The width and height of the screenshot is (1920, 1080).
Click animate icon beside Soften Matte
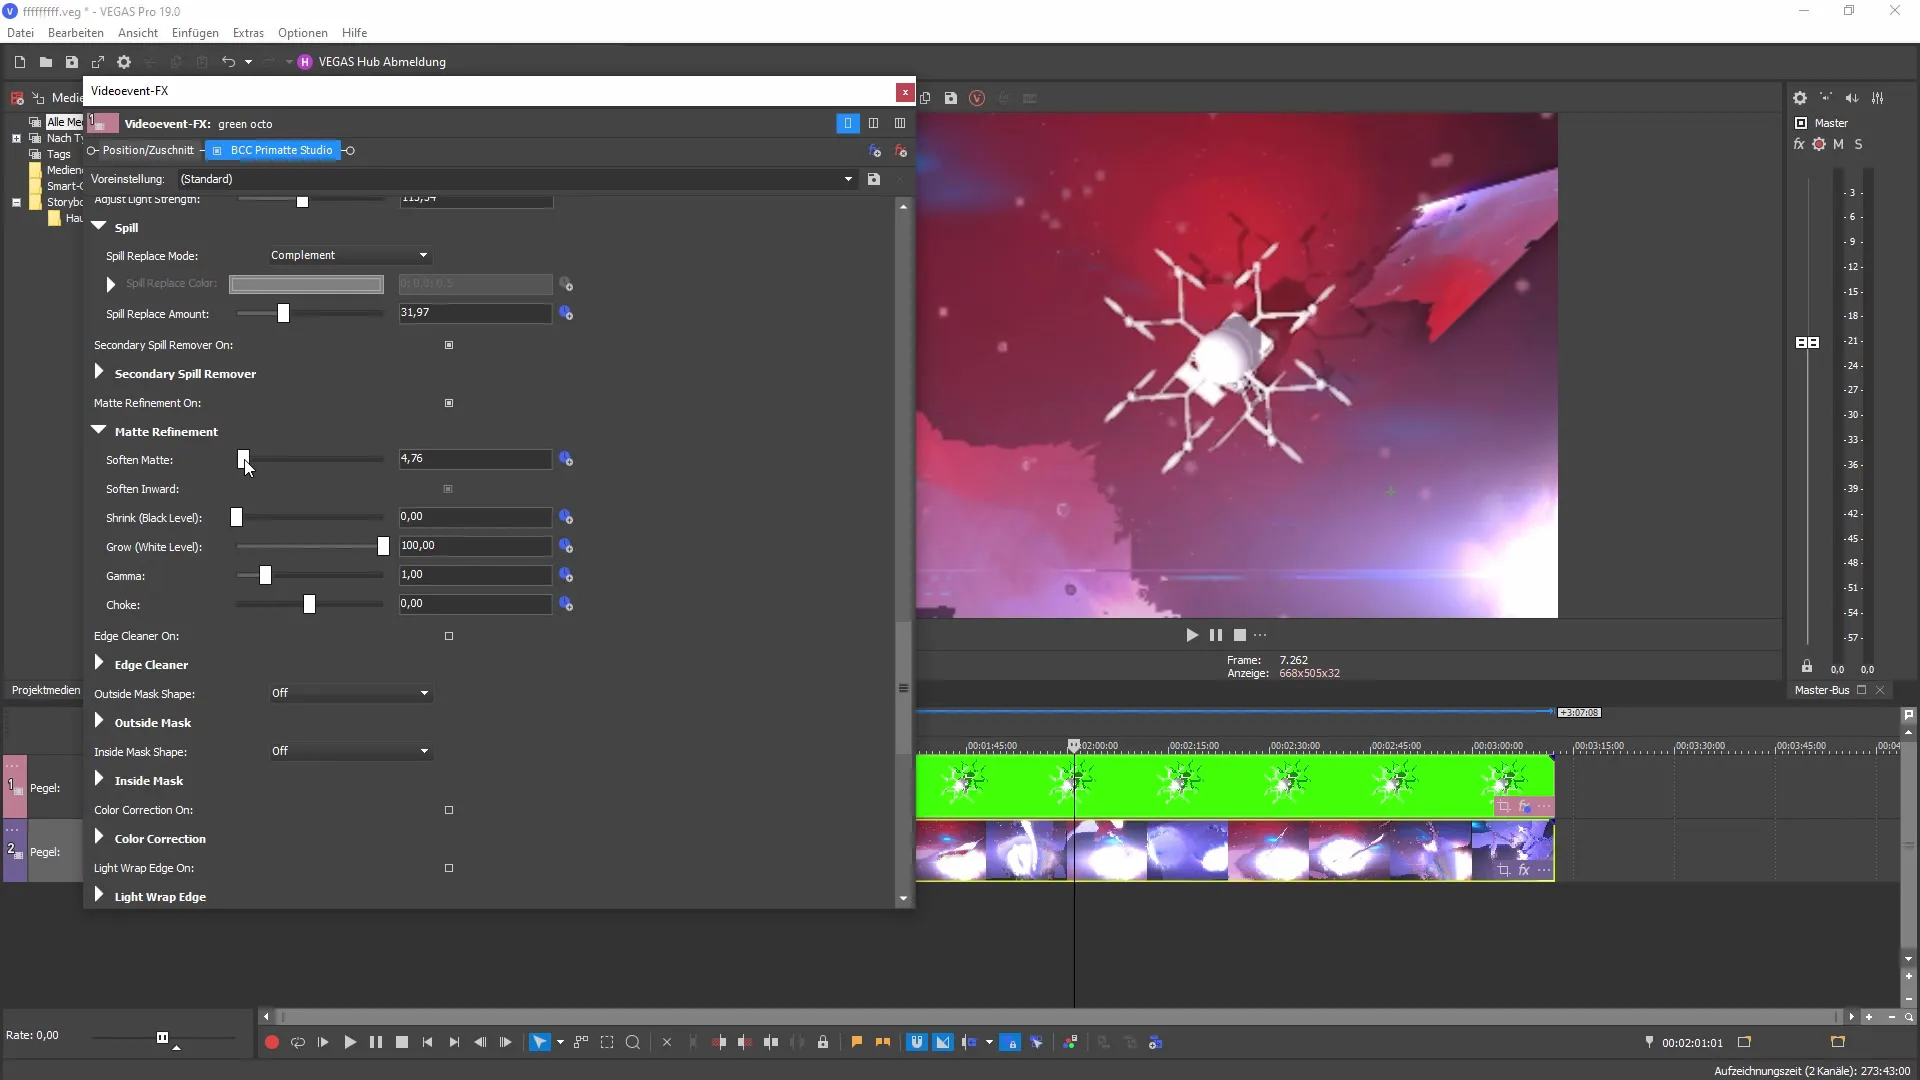566,459
